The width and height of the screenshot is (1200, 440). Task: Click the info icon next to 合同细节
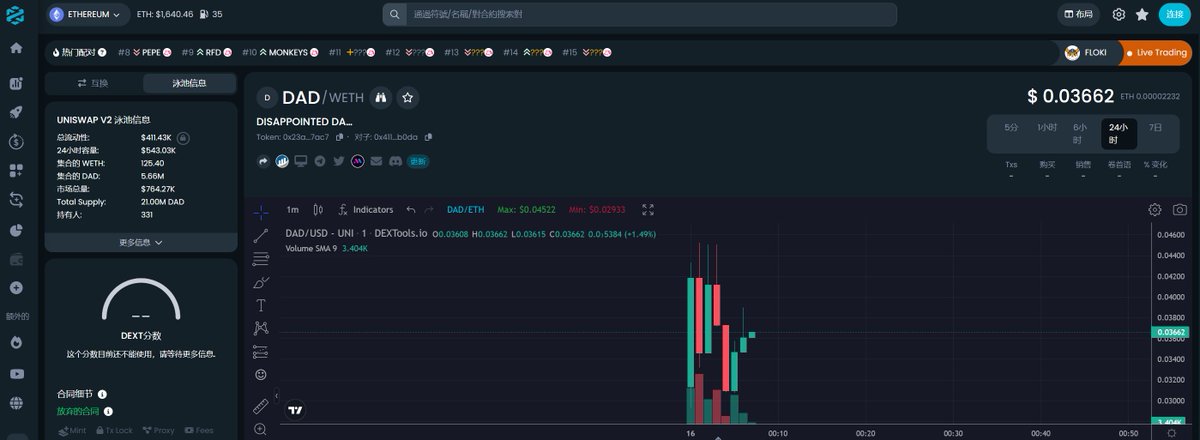[x=102, y=394]
